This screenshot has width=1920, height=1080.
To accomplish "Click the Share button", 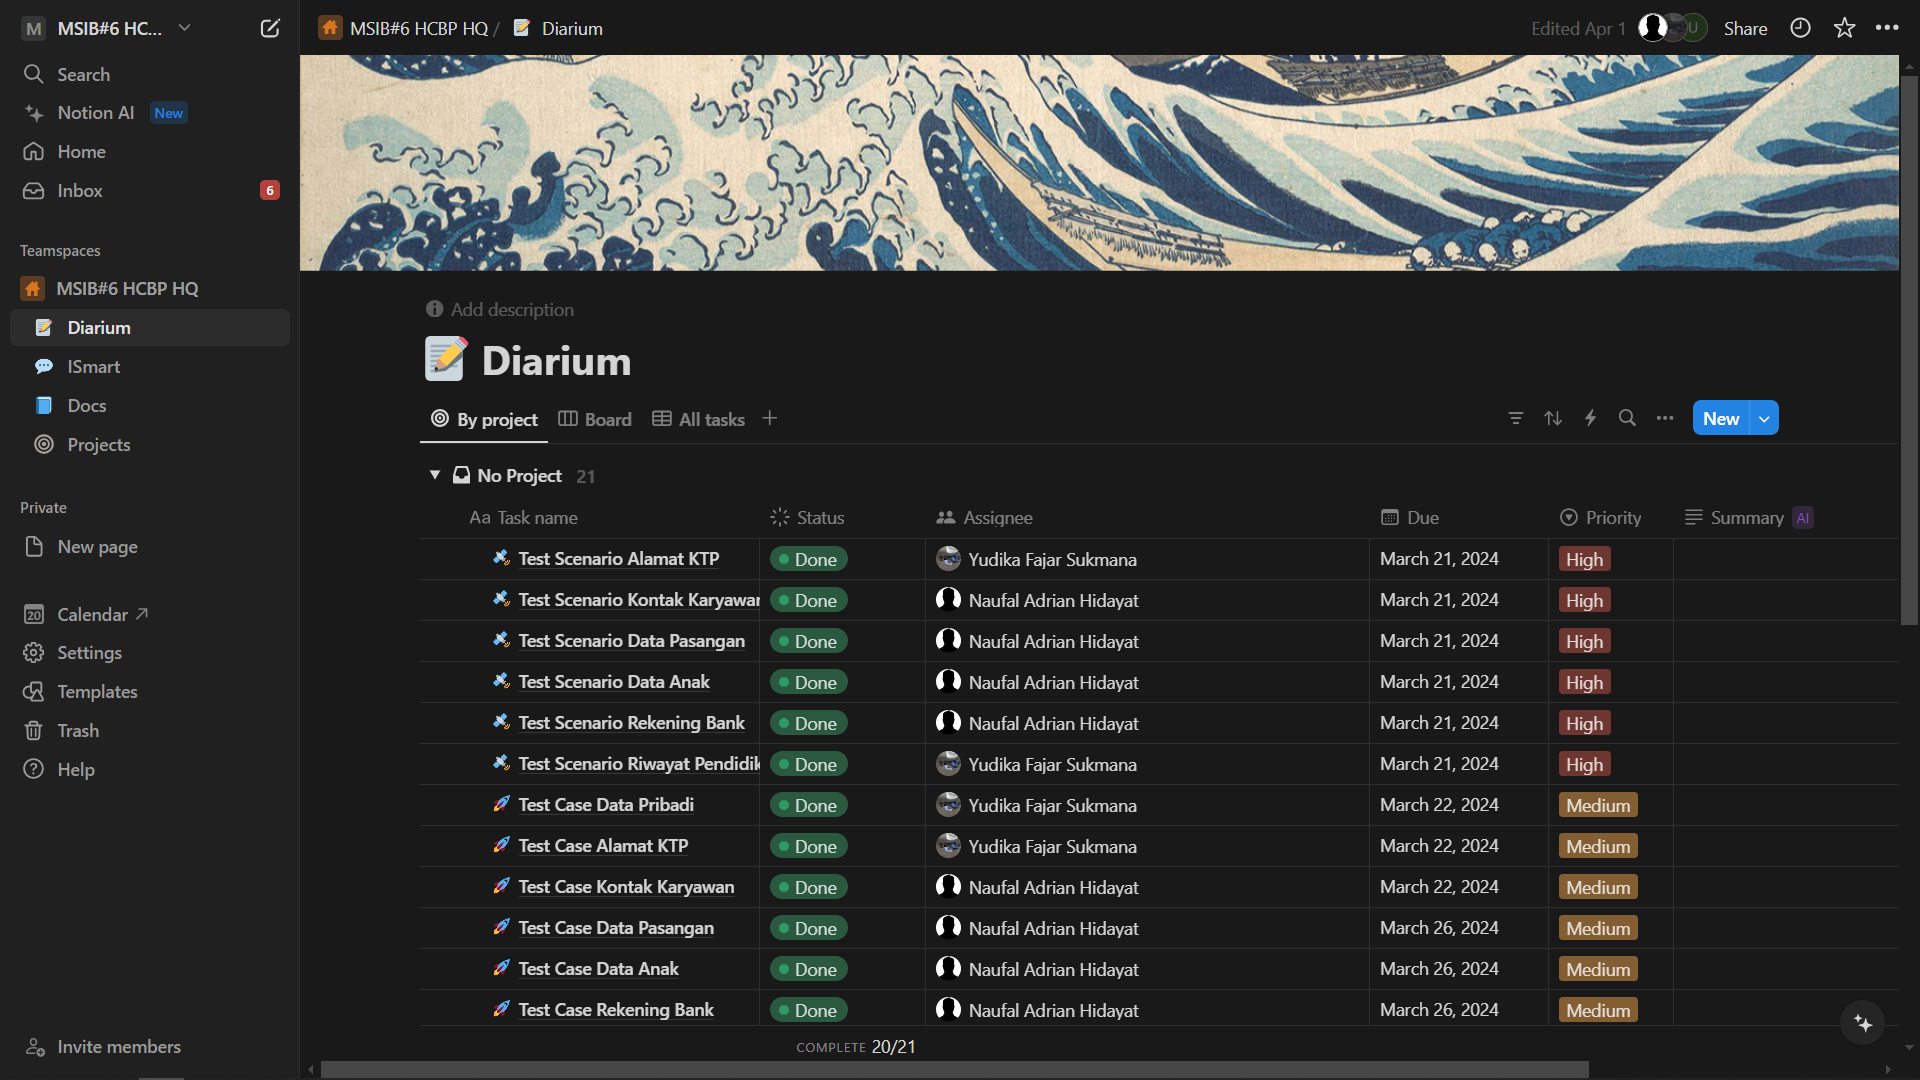I will (x=1745, y=28).
